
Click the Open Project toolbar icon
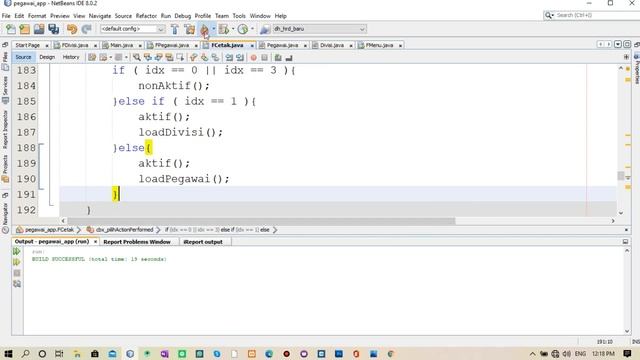[39, 29]
